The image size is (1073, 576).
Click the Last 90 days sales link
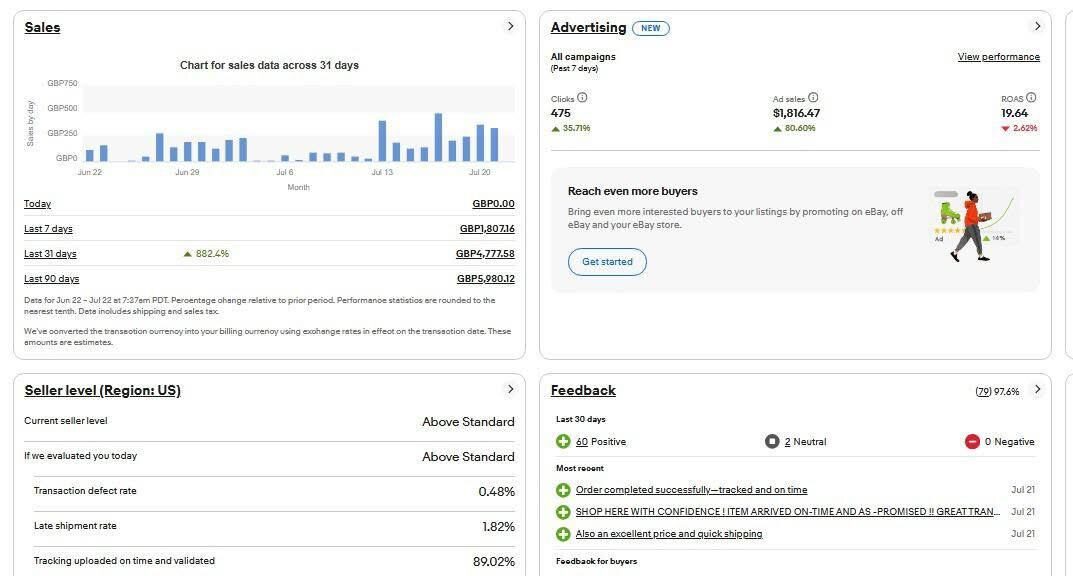point(51,279)
